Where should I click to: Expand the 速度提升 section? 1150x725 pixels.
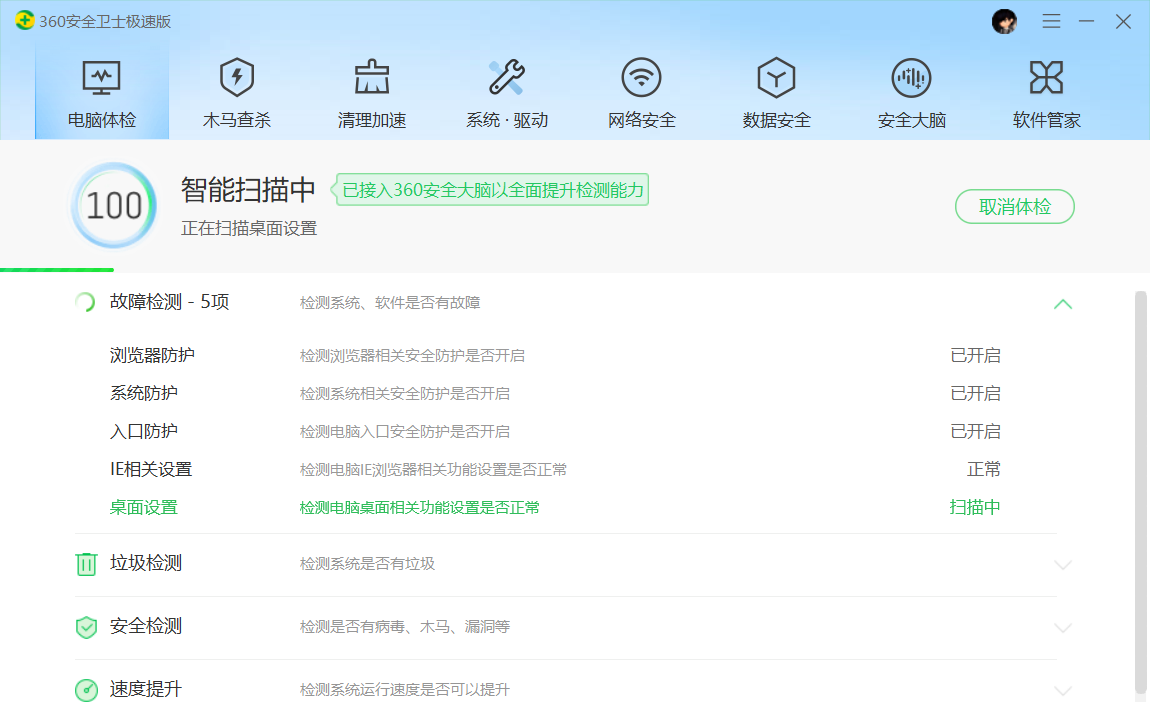pyautogui.click(x=1063, y=691)
